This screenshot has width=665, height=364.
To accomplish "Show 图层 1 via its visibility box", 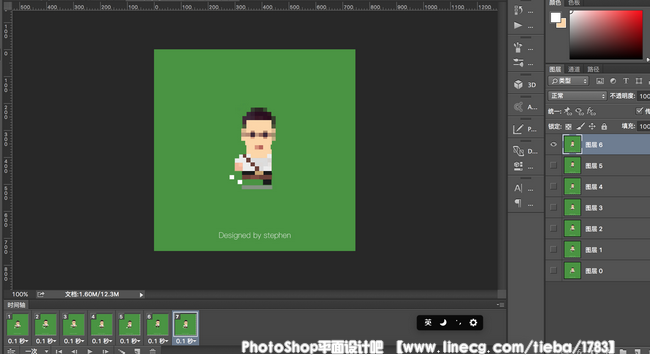I will [553, 249].
